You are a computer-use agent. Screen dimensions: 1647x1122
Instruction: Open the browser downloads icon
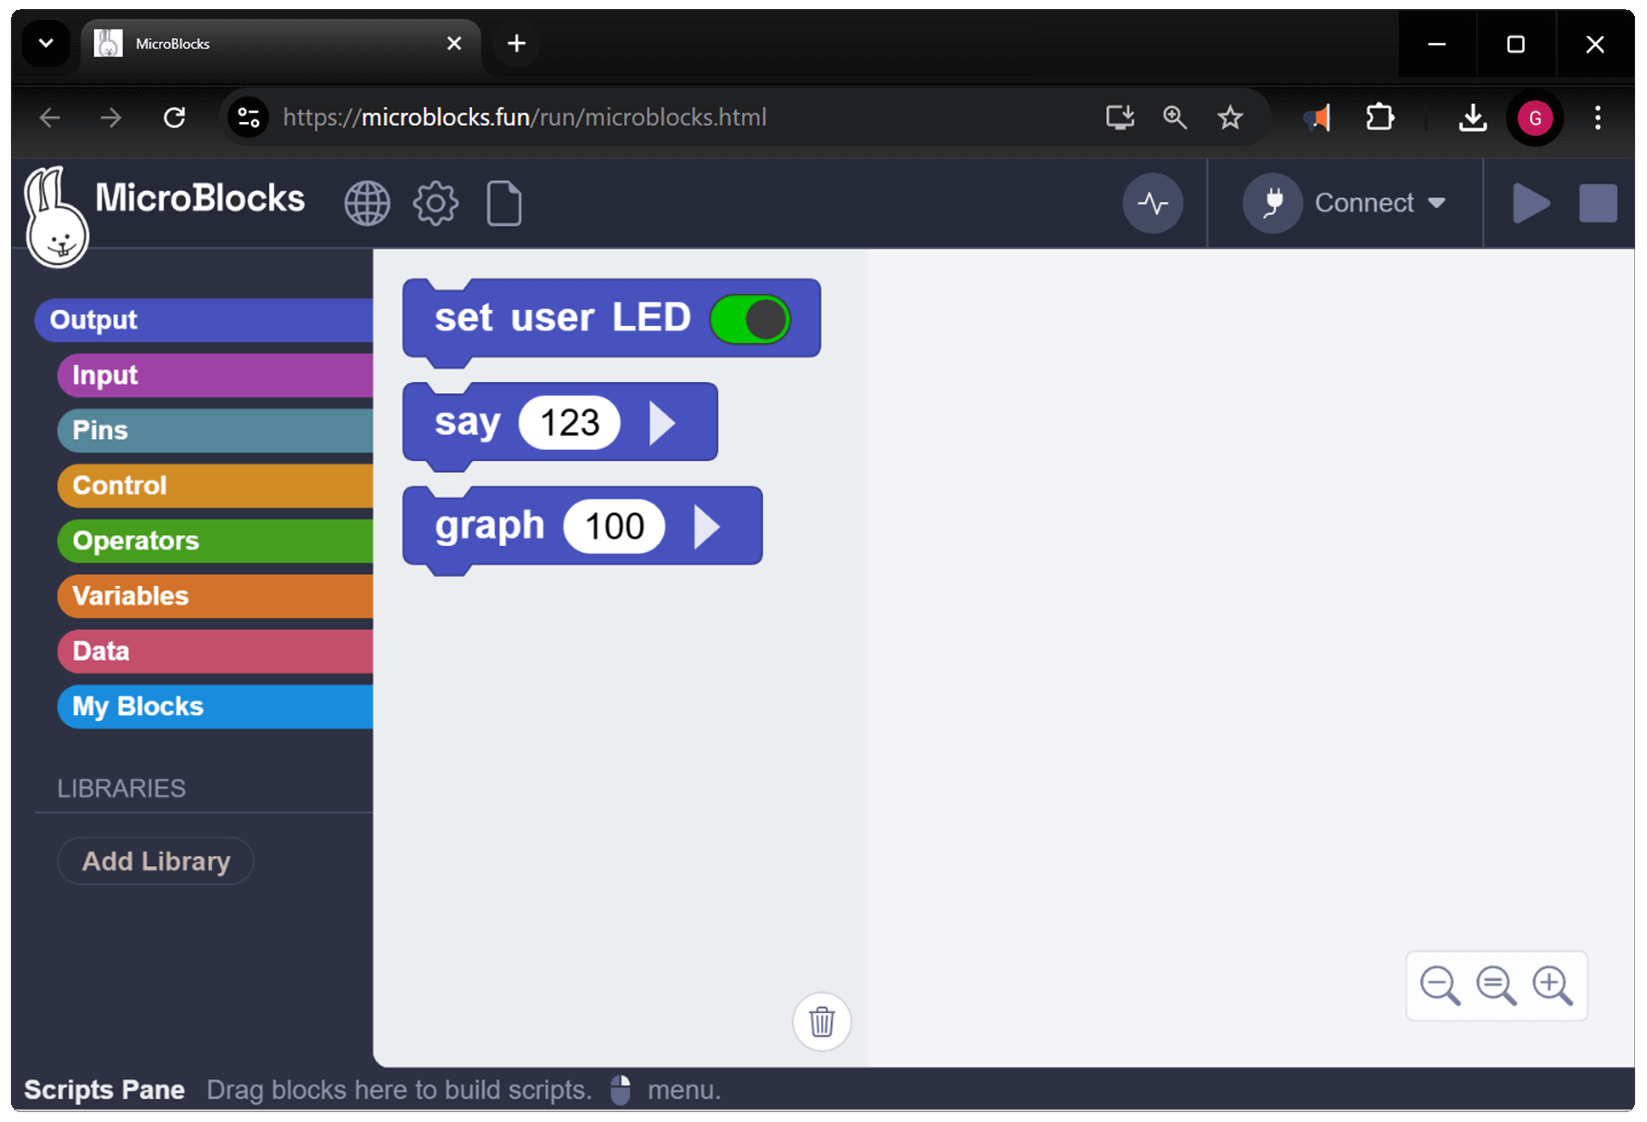click(x=1472, y=118)
